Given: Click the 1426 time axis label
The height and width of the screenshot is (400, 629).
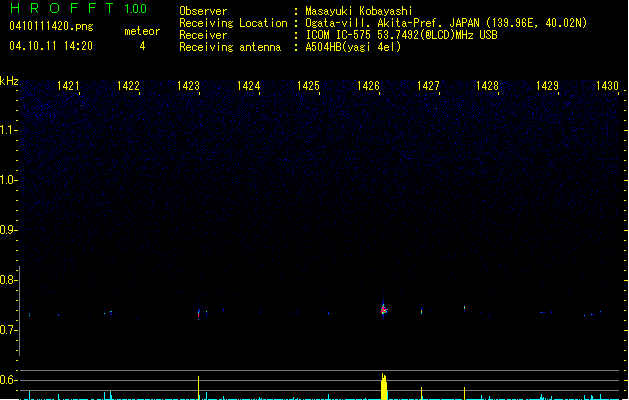Looking at the screenshot, I should (368, 86).
